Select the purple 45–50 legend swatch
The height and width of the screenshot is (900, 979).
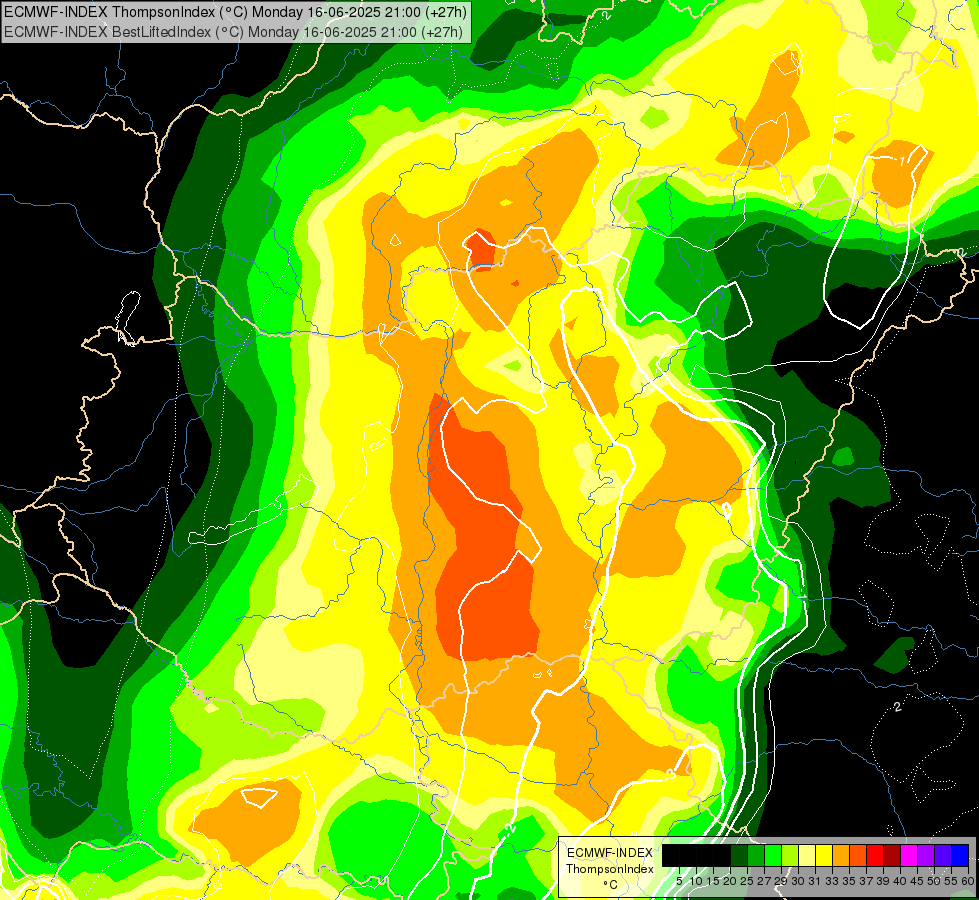pyautogui.click(x=926, y=855)
